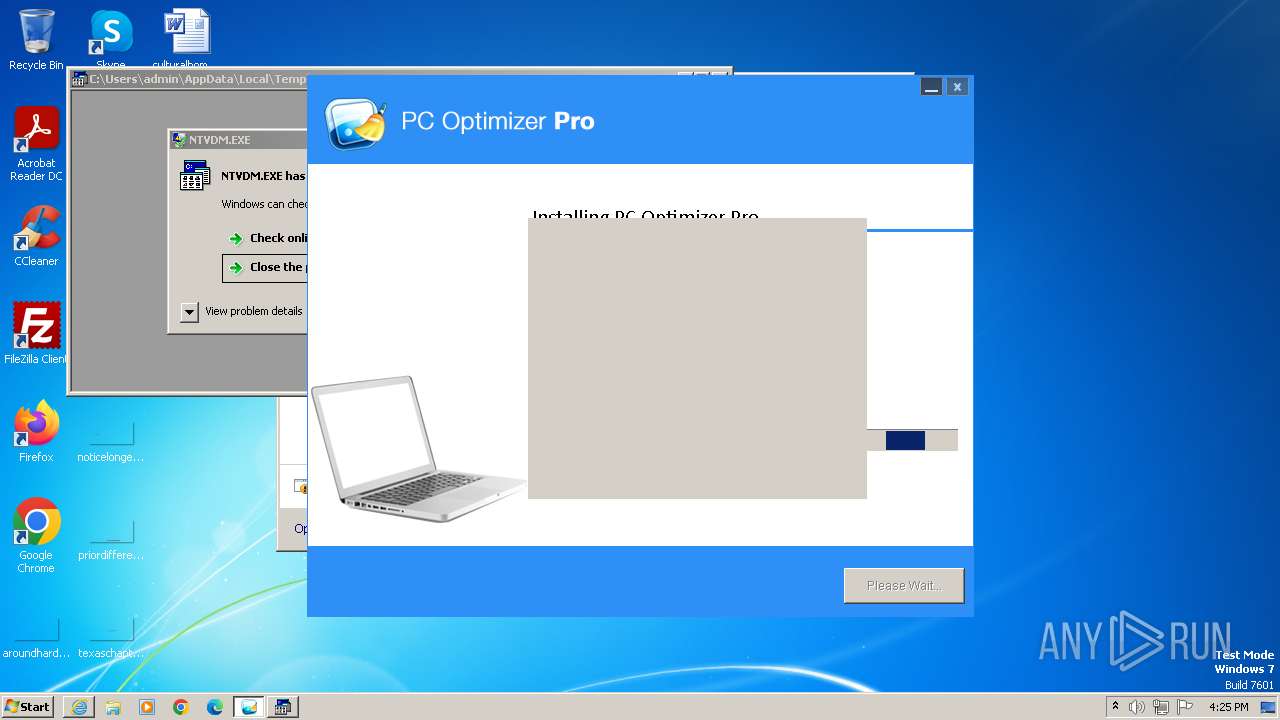Switch to PC Optimizer Pro taskbar item
Viewport: 1280px width, 720px height.
click(x=249, y=707)
